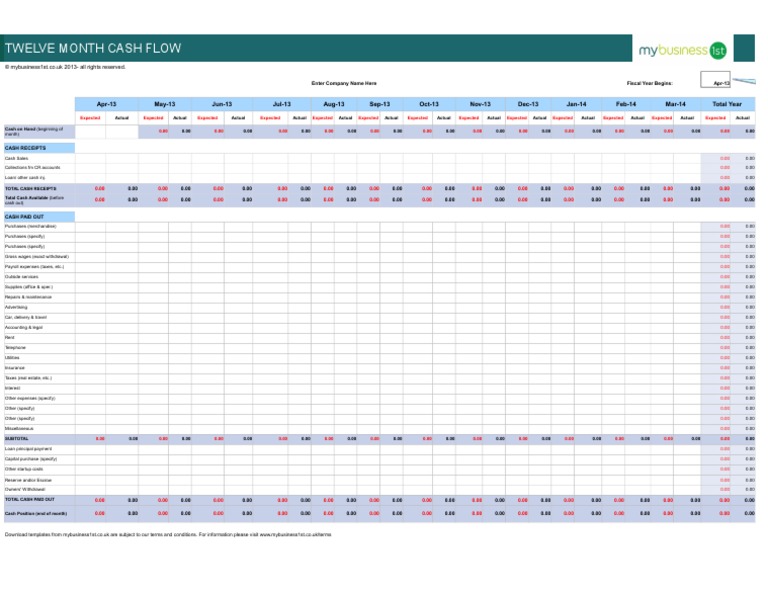
Task: Open the mybusiness1st terms link in footer
Action: tap(295, 535)
